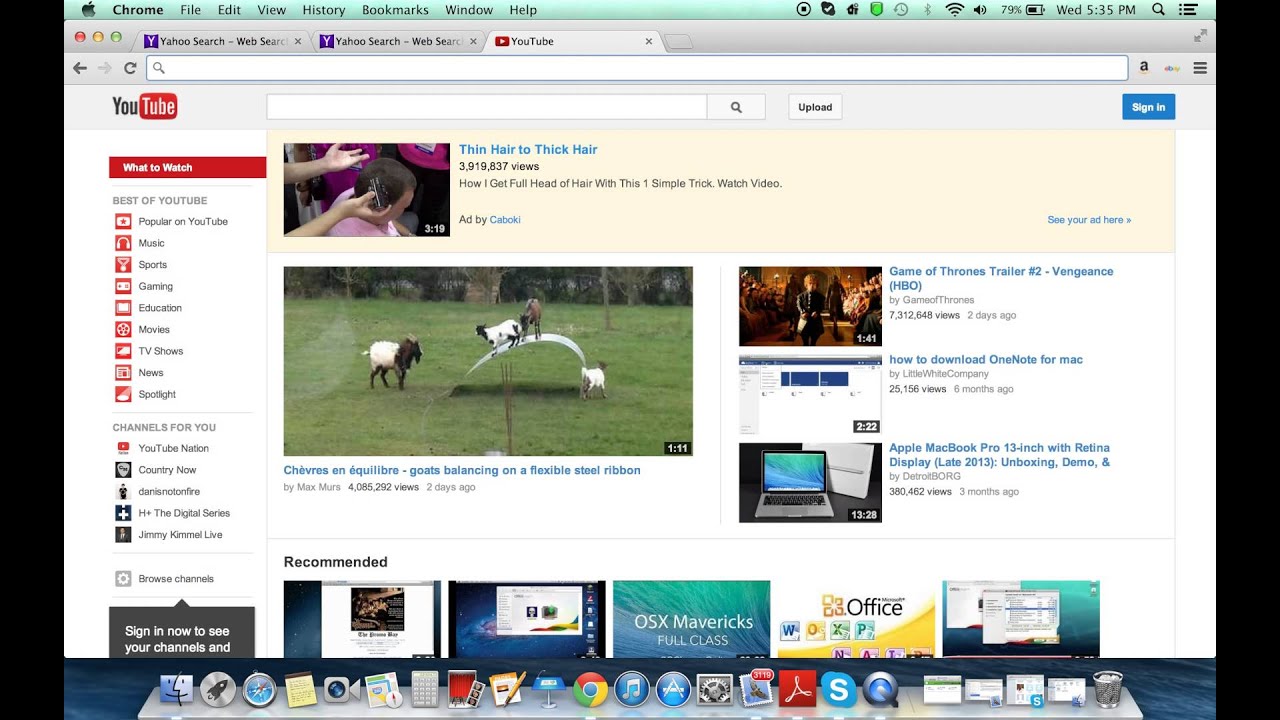This screenshot has height=720, width=1280.
Task: Open the Edit menu
Action: tap(229, 10)
